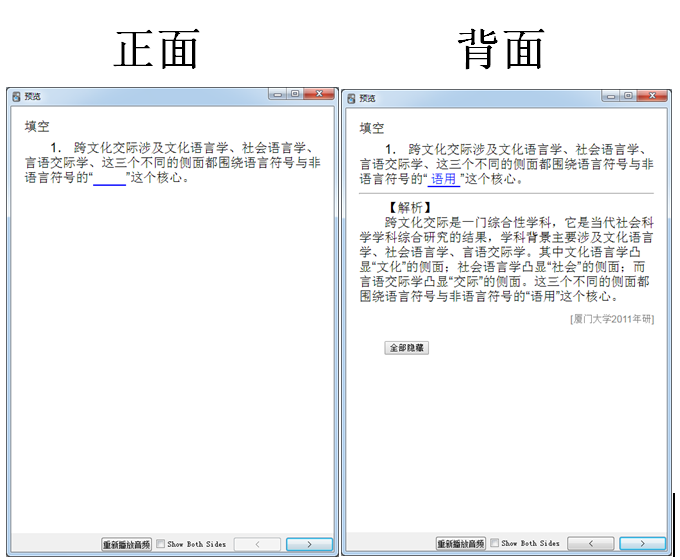Click the blank underline on the front card

point(109,180)
